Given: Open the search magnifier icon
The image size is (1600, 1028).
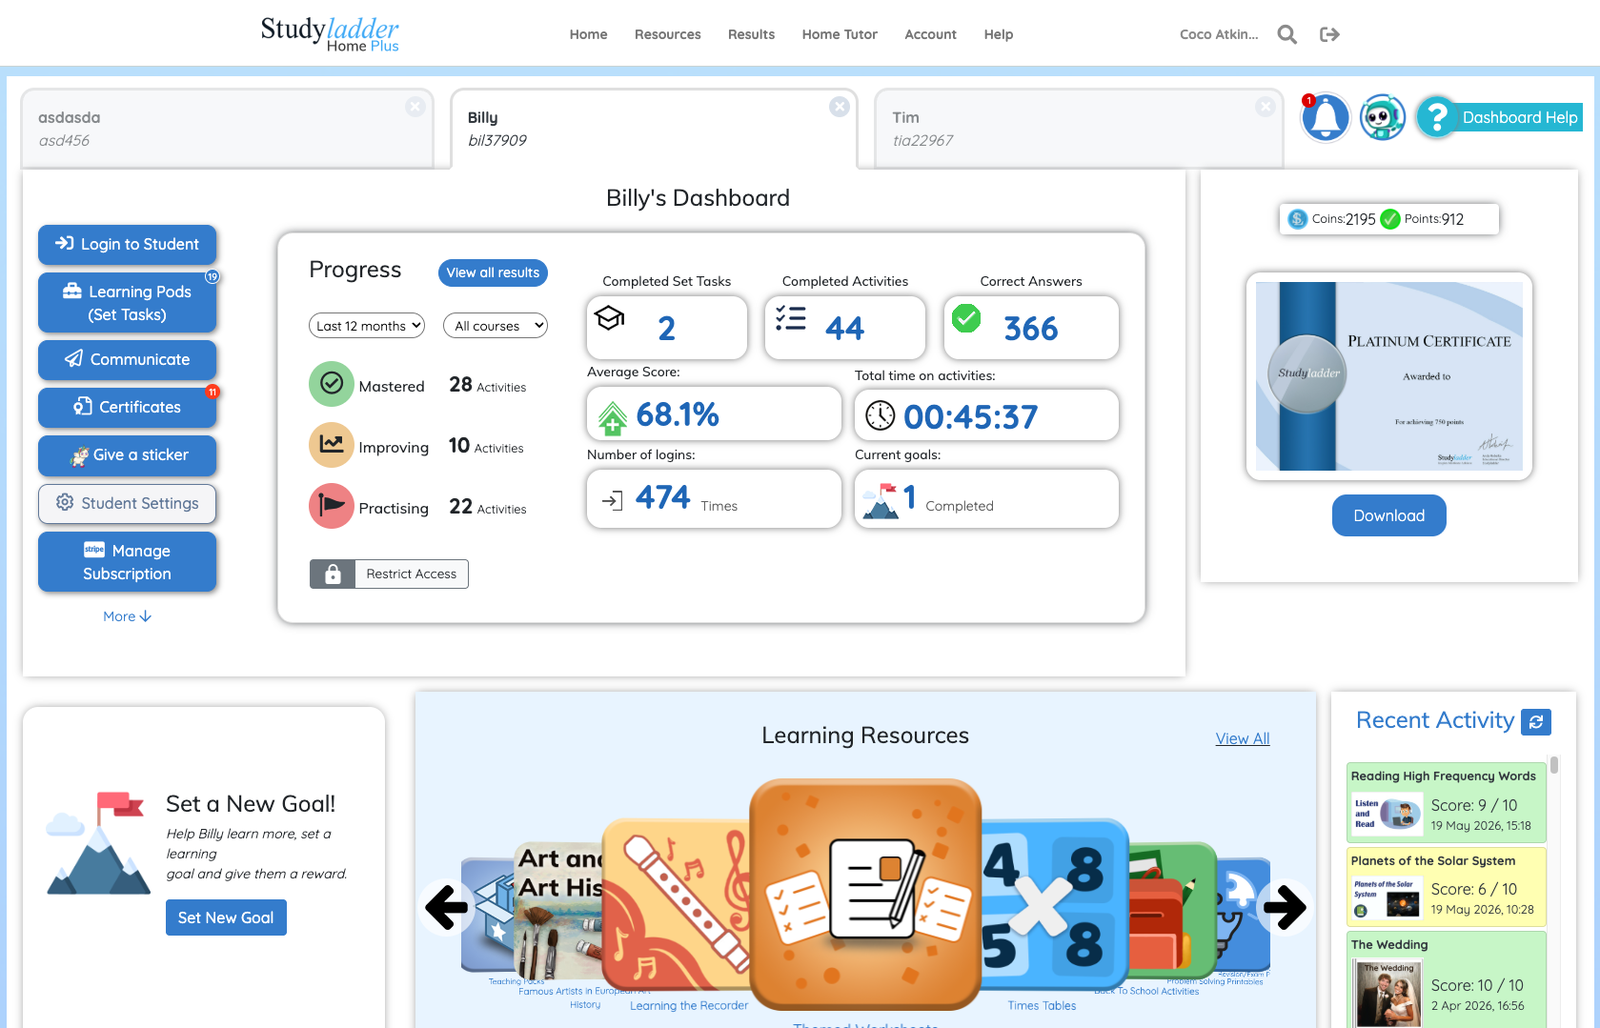Looking at the screenshot, I should (1287, 35).
